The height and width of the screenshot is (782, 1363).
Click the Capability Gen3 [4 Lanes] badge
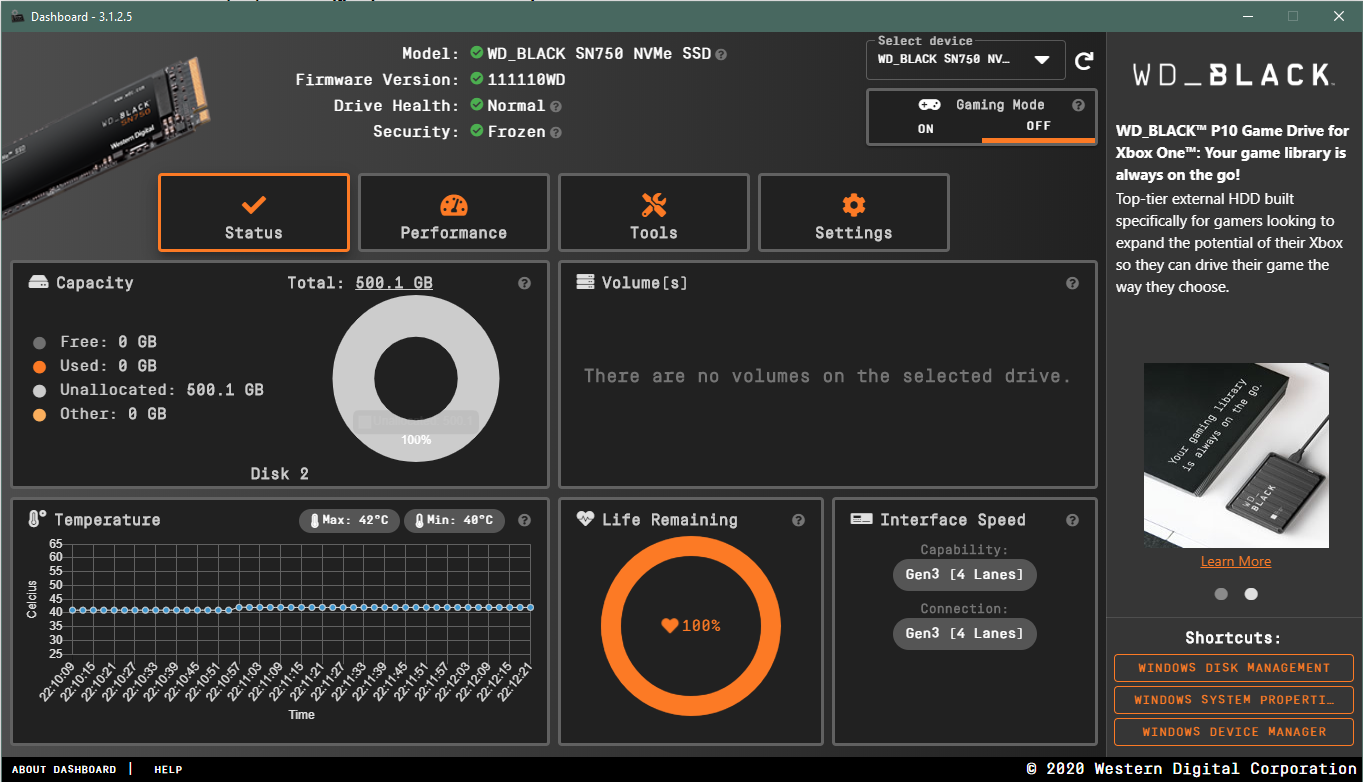pos(965,575)
